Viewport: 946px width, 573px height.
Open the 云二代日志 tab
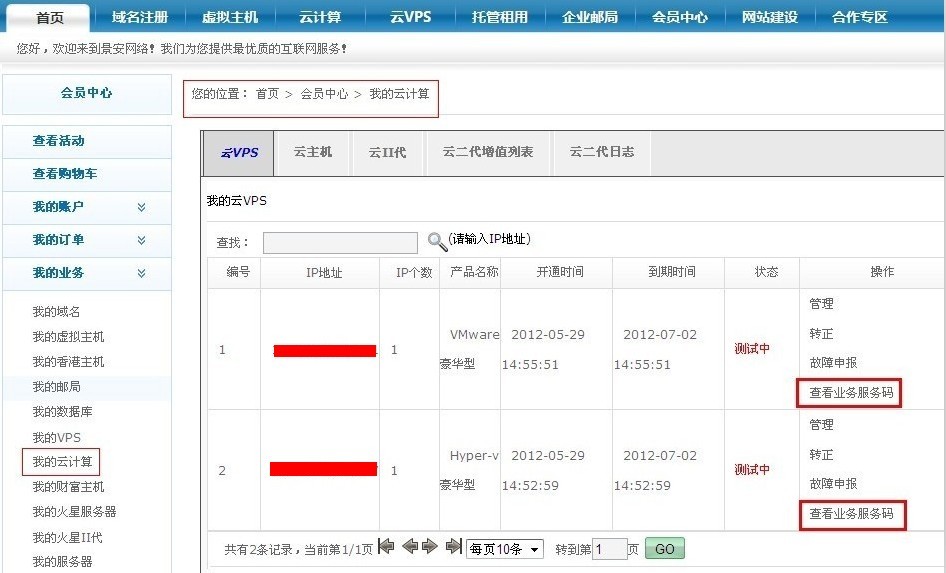[x=601, y=152]
